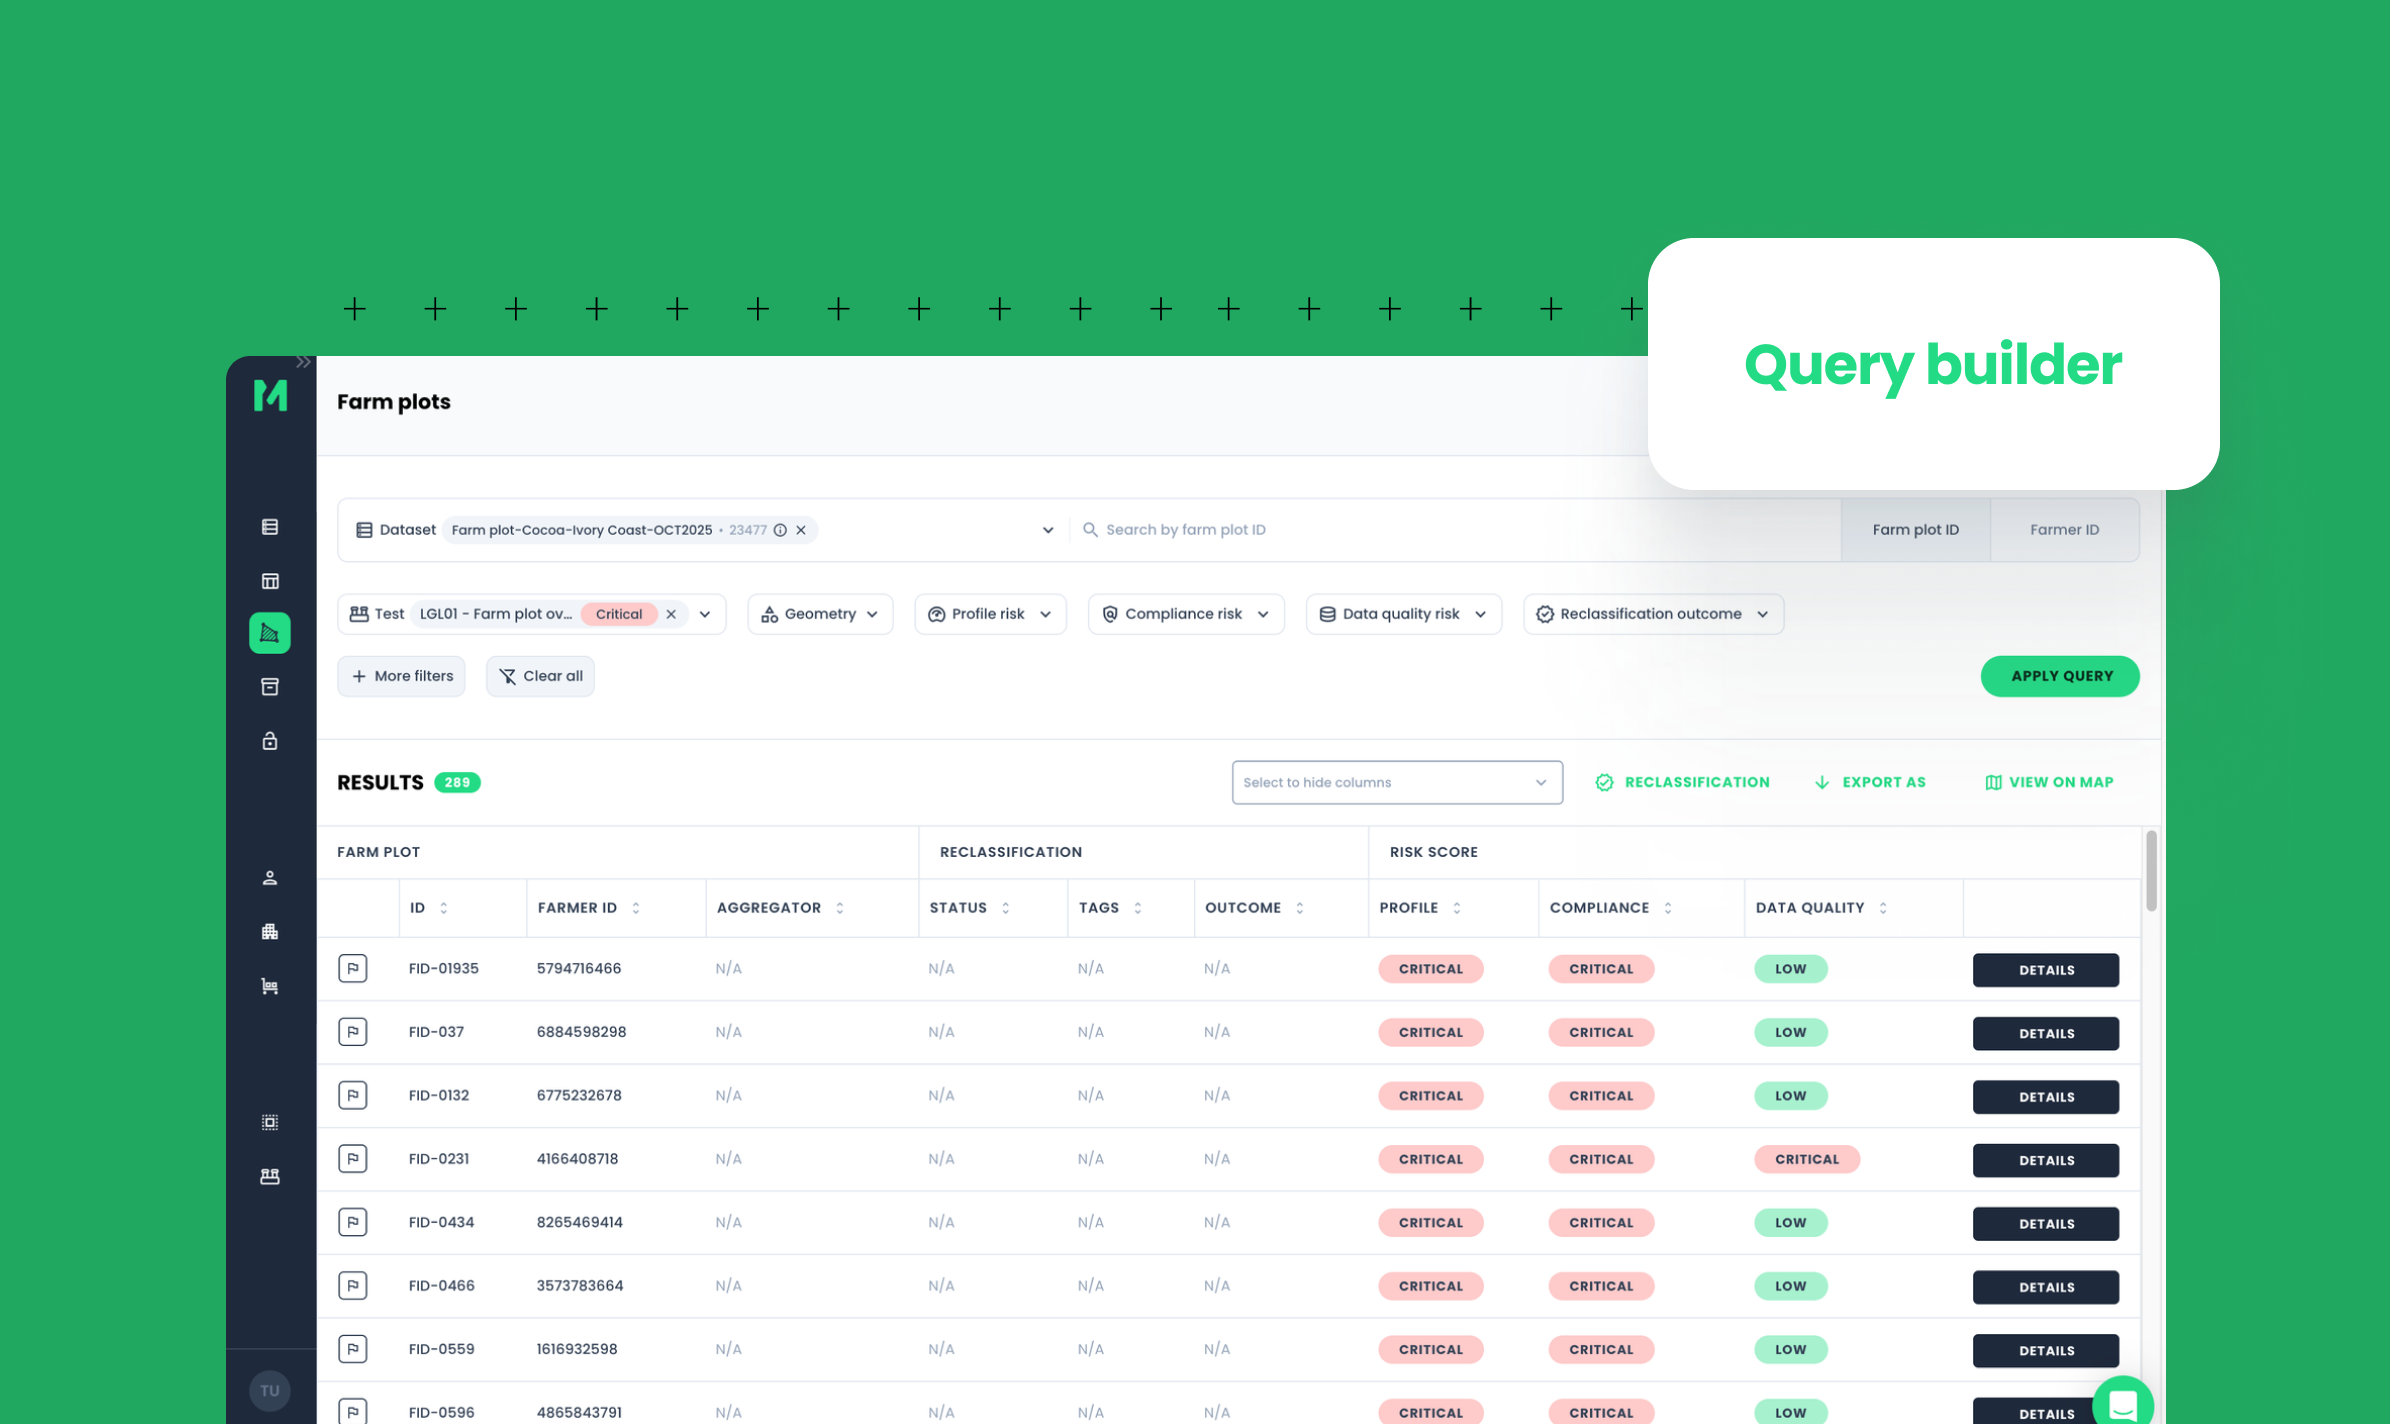Select the Farm plot ID search tab
2390x1424 pixels.
(1915, 530)
